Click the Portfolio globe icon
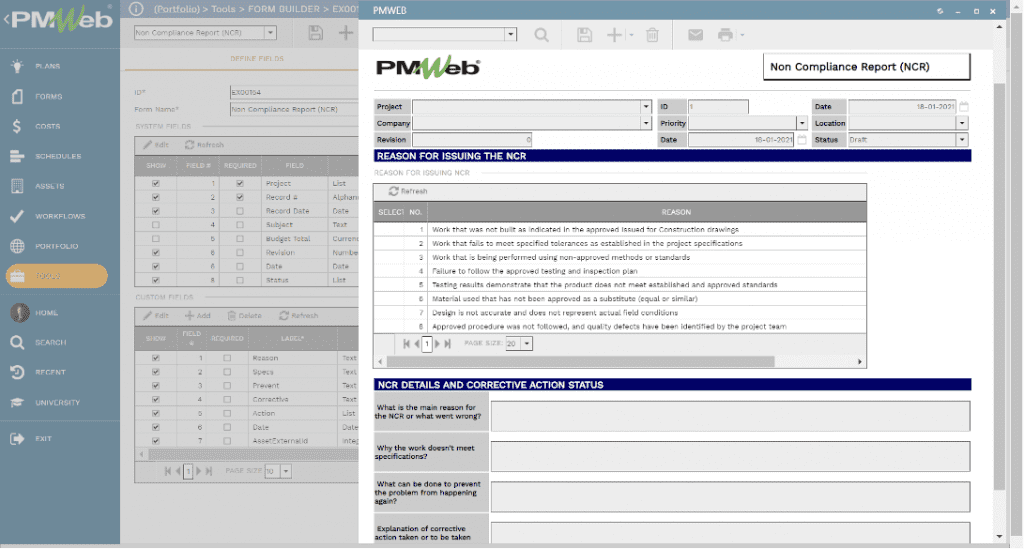 tap(17, 246)
